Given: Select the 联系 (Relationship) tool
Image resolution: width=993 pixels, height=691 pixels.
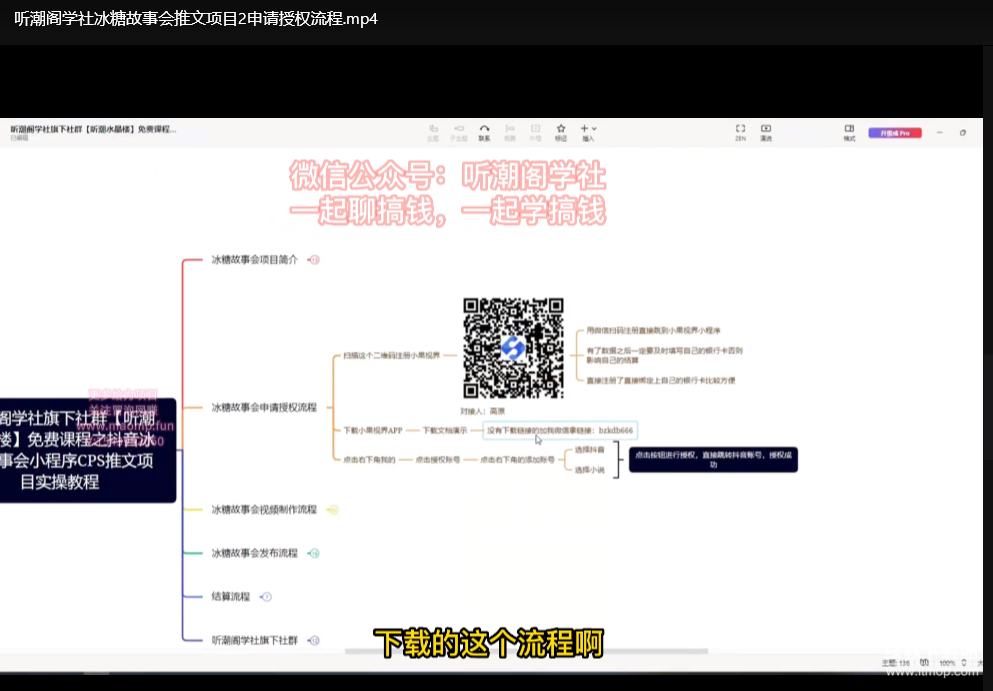Looking at the screenshot, I should (x=484, y=131).
